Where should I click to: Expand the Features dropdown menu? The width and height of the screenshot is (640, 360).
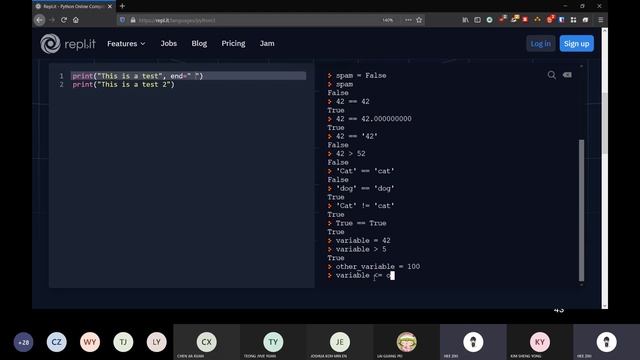coord(126,44)
